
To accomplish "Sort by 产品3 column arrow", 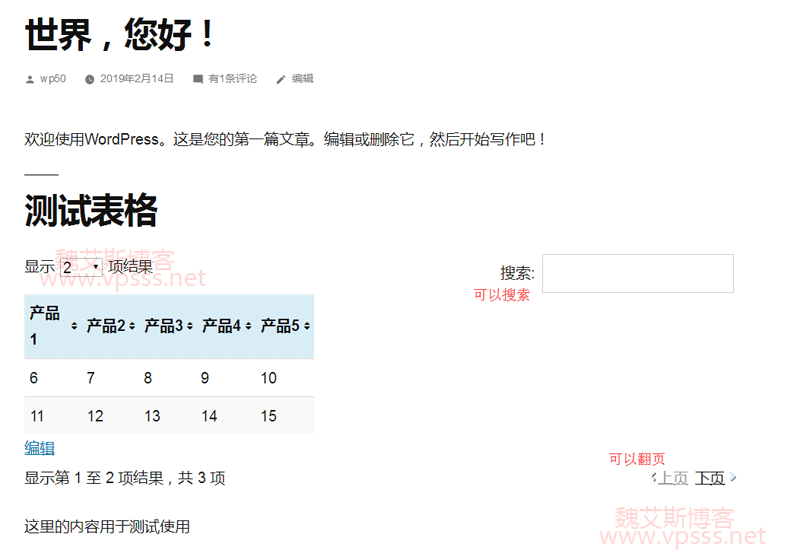I will click(190, 326).
